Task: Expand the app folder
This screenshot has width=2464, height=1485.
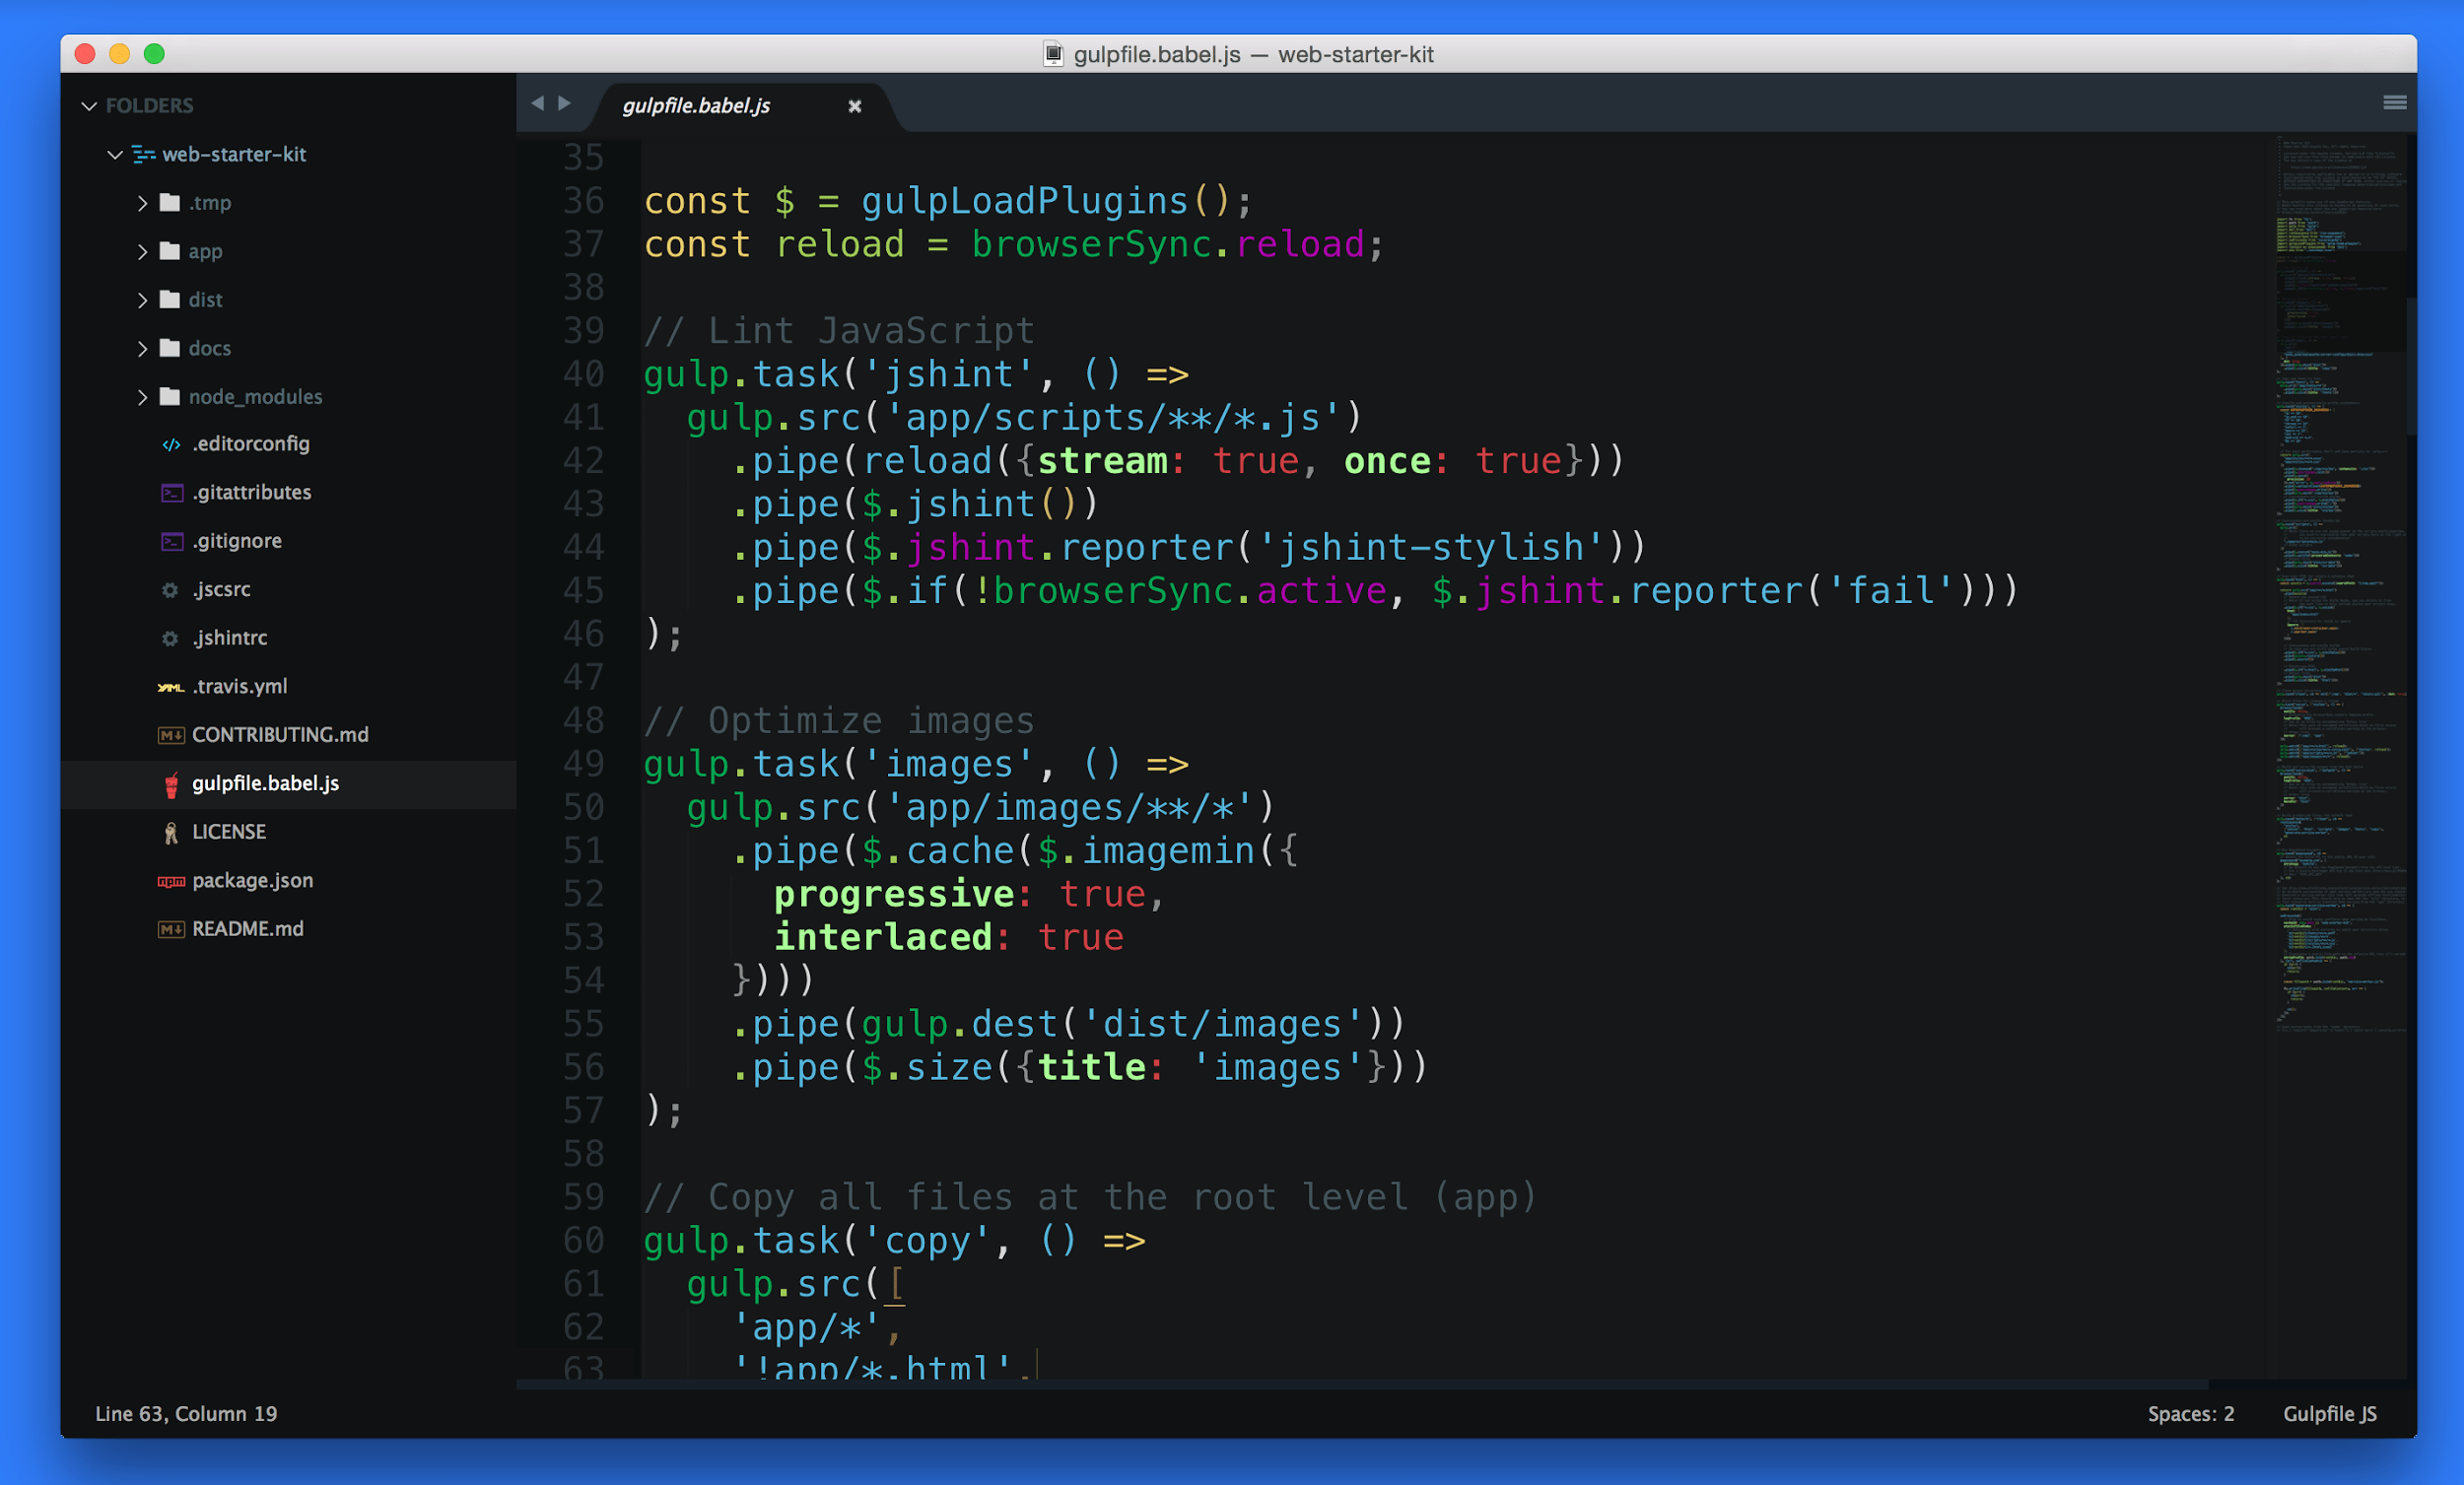Action: [x=142, y=251]
